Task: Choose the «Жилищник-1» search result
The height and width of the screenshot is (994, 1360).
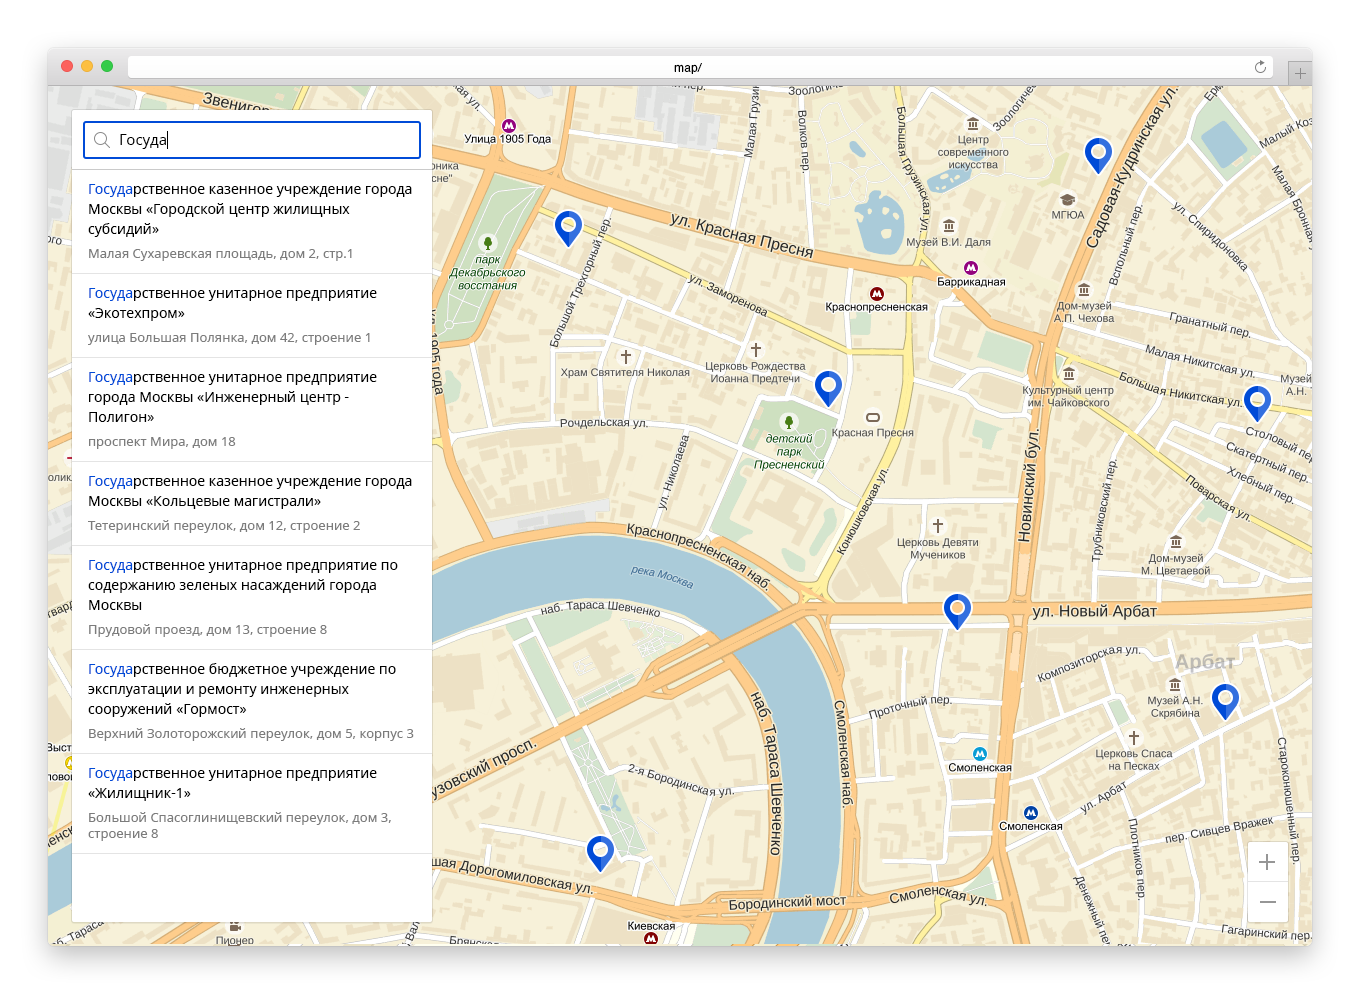Action: 252,803
